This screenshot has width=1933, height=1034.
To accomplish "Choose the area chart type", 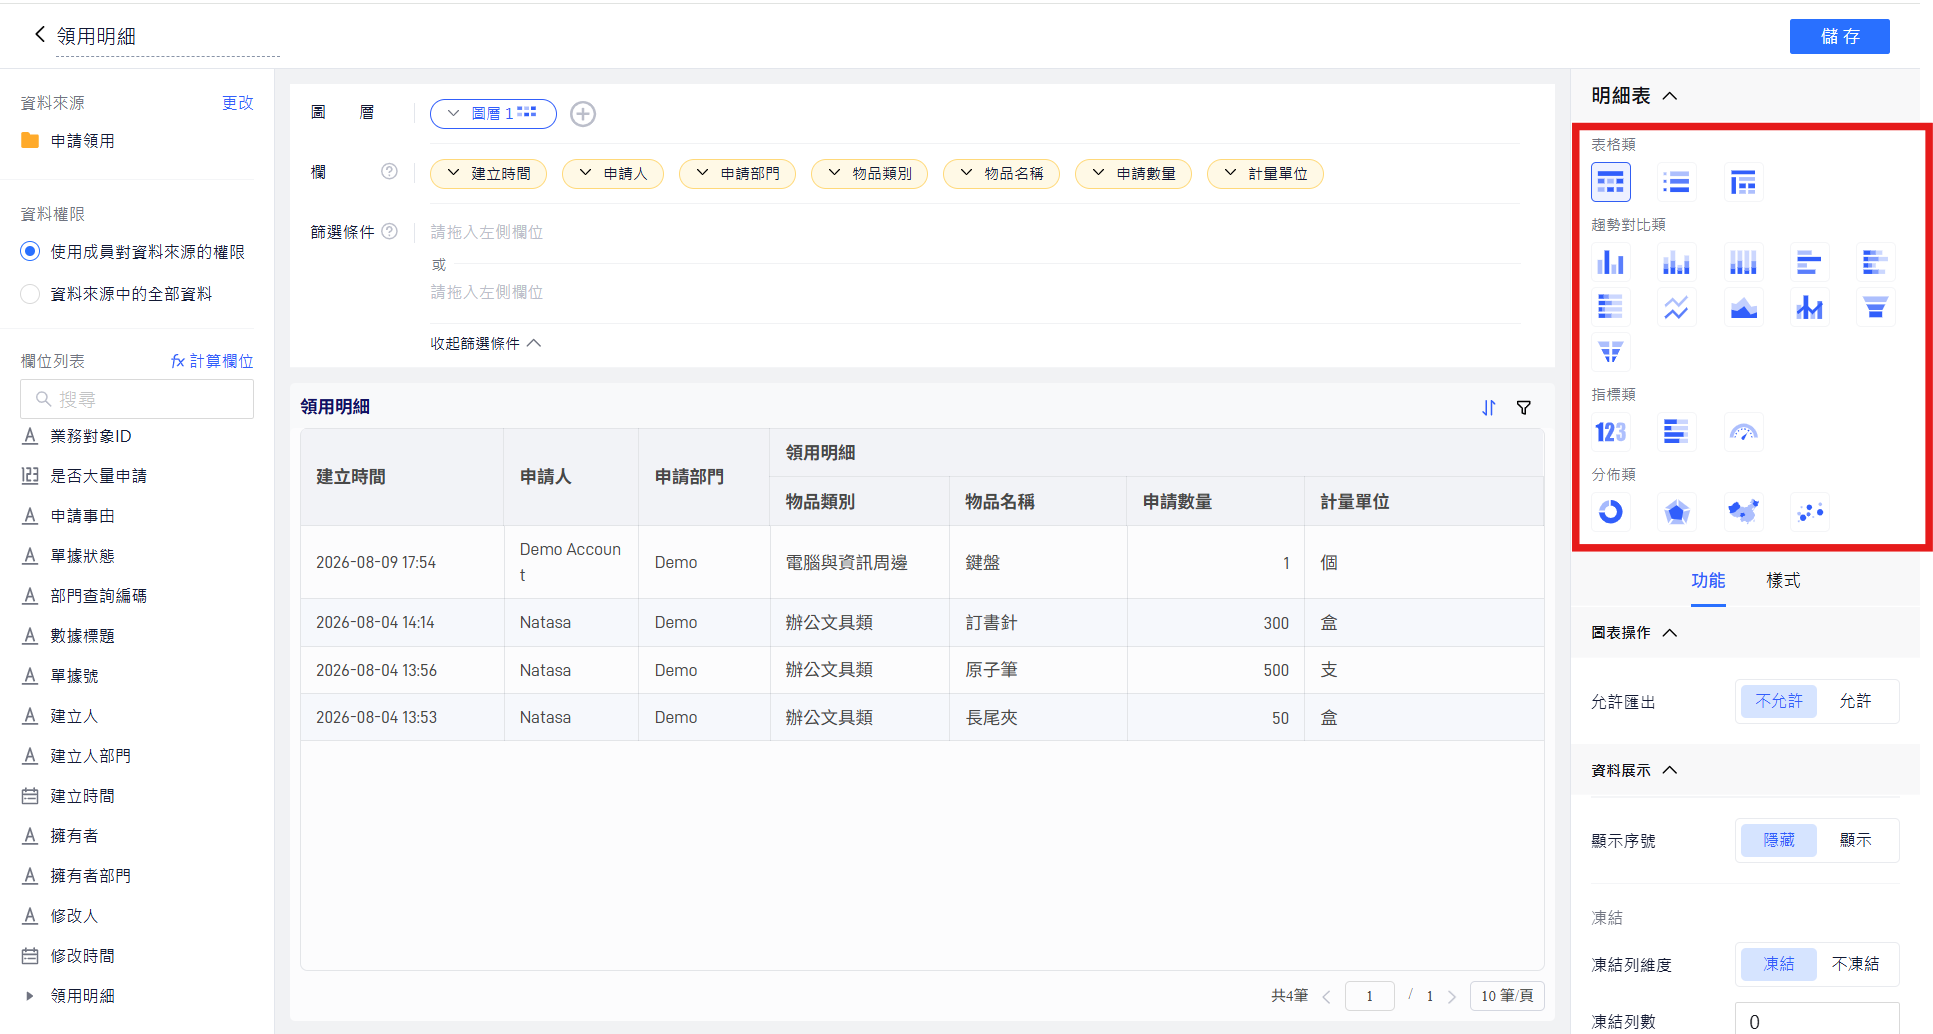I will click(x=1743, y=307).
